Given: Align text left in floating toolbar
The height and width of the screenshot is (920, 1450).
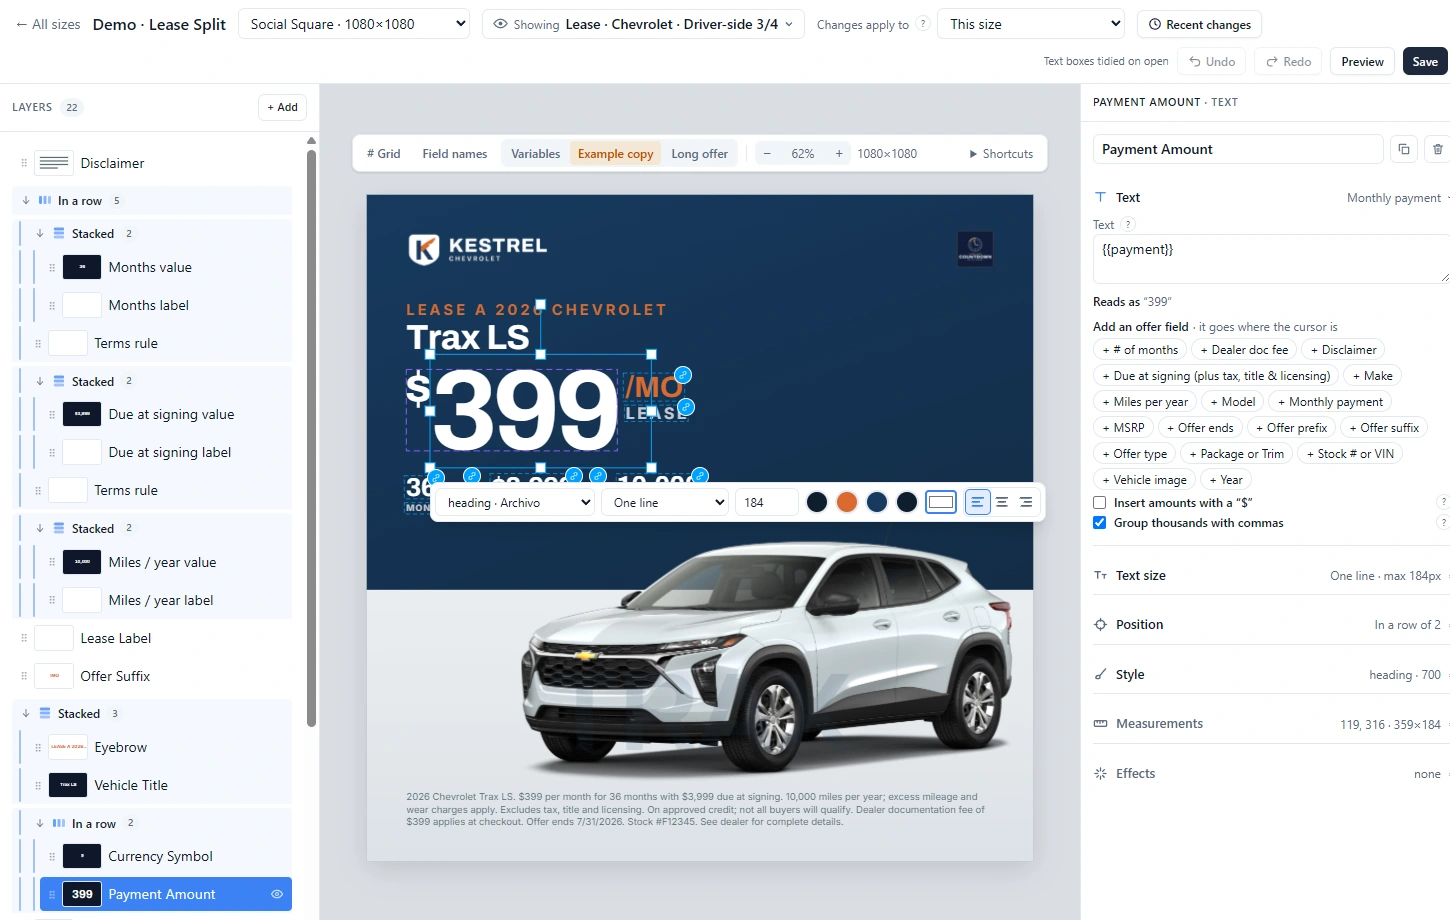Looking at the screenshot, I should pyautogui.click(x=977, y=502).
